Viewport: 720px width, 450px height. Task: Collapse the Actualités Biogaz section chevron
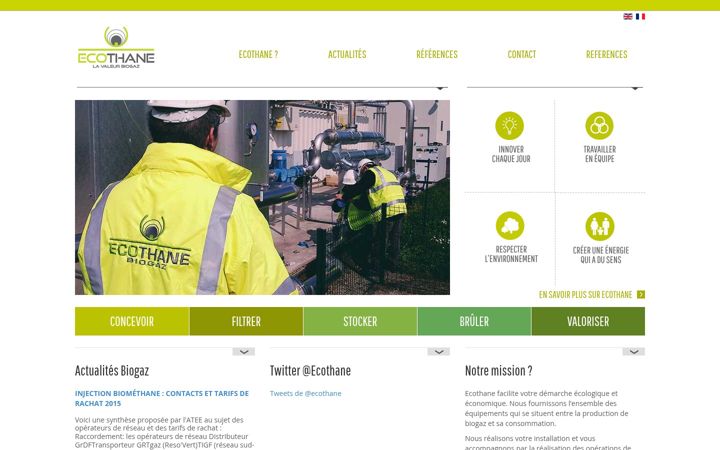[x=243, y=352]
